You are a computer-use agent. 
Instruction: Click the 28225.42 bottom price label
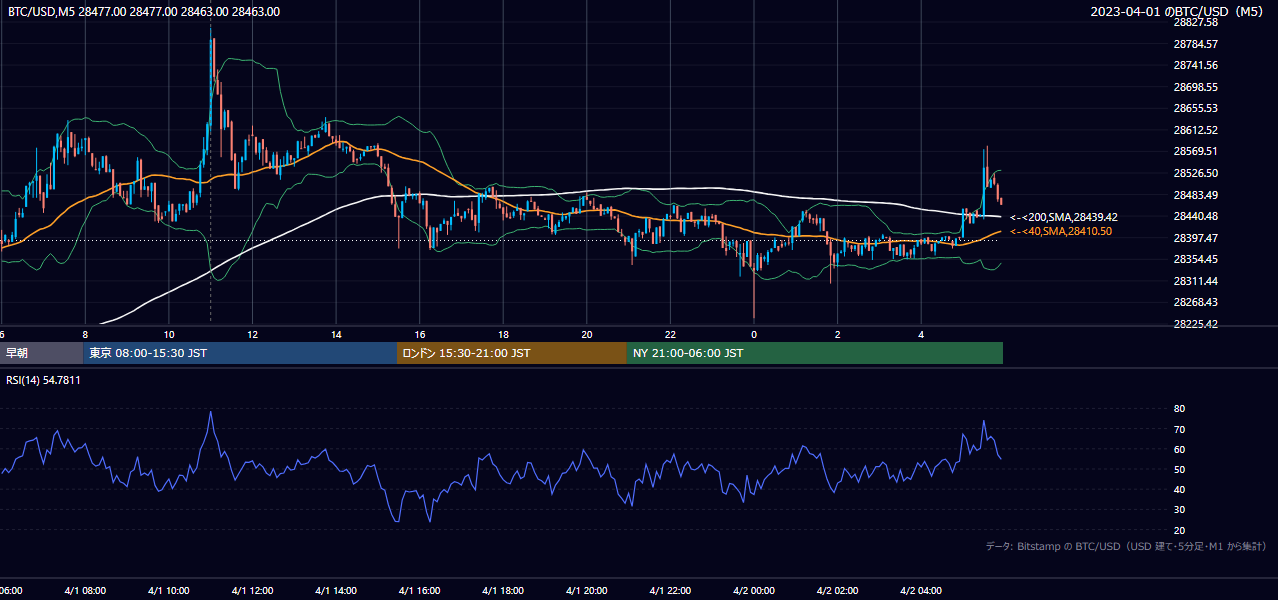pos(1195,324)
